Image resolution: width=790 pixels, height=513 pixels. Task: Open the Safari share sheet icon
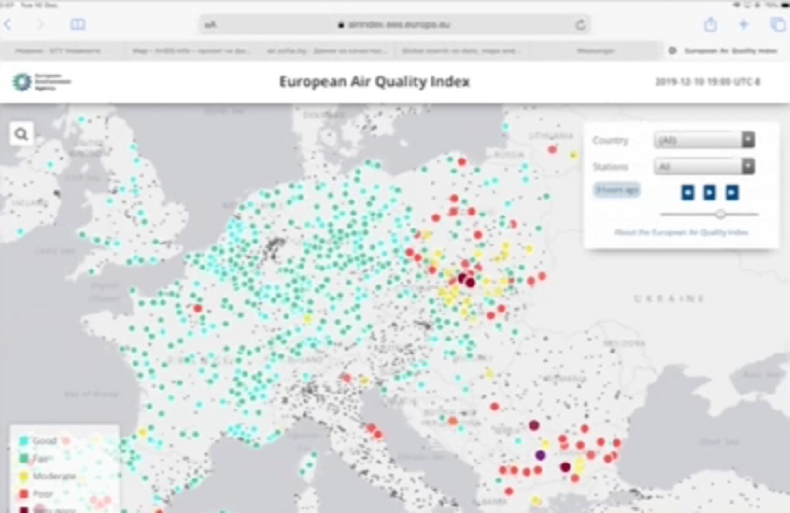(710, 24)
